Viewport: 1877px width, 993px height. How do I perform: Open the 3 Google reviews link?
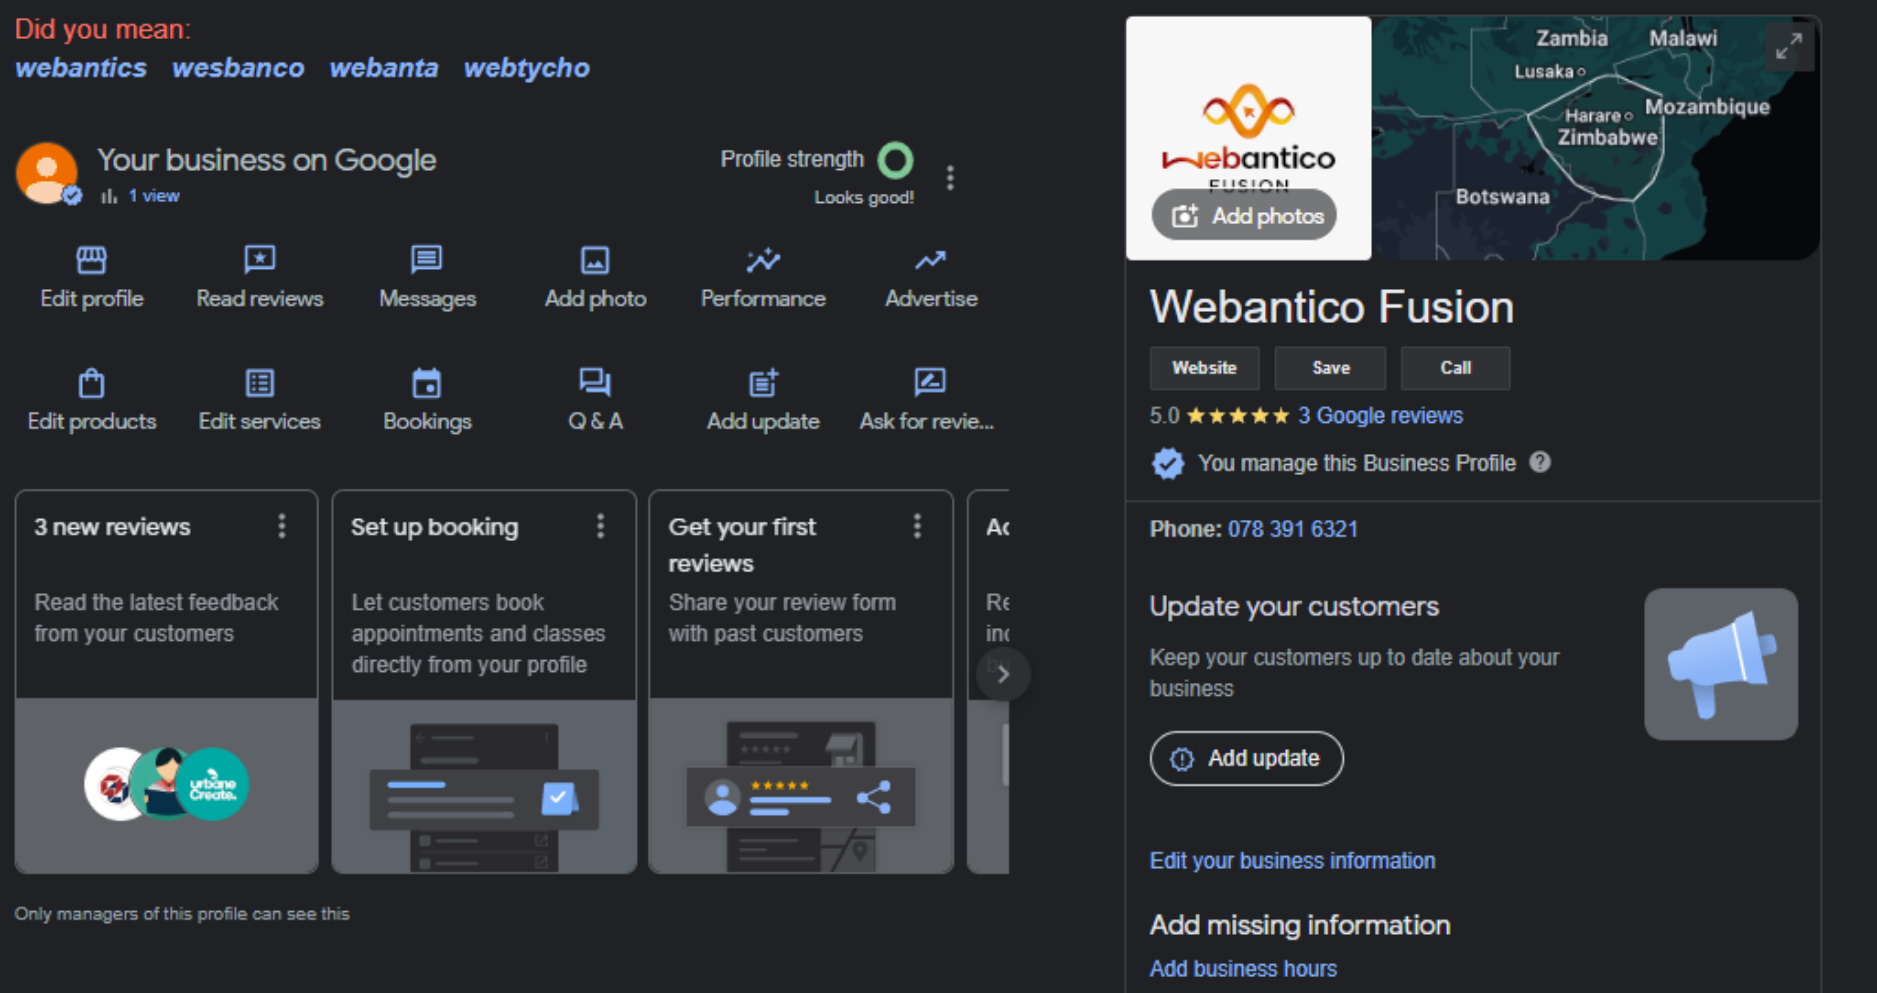[1380, 416]
